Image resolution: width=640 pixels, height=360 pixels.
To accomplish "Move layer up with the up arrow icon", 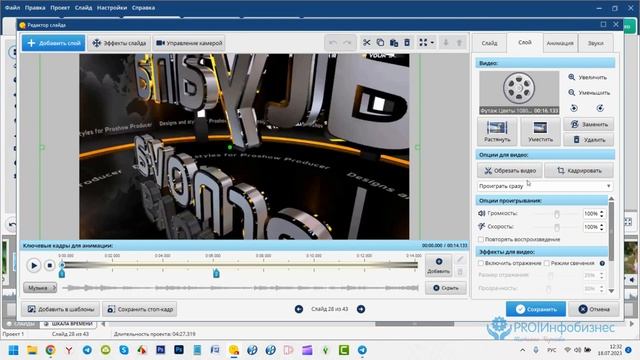I will 459,42.
